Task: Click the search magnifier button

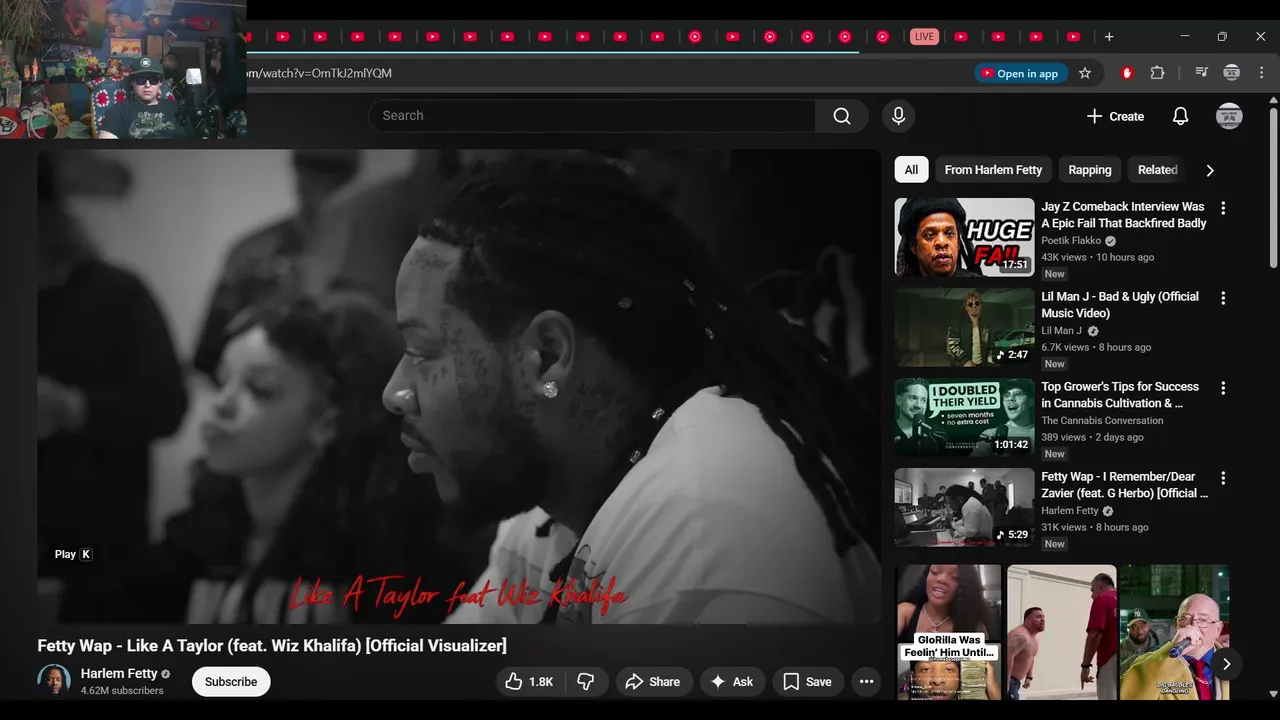Action: pos(842,116)
